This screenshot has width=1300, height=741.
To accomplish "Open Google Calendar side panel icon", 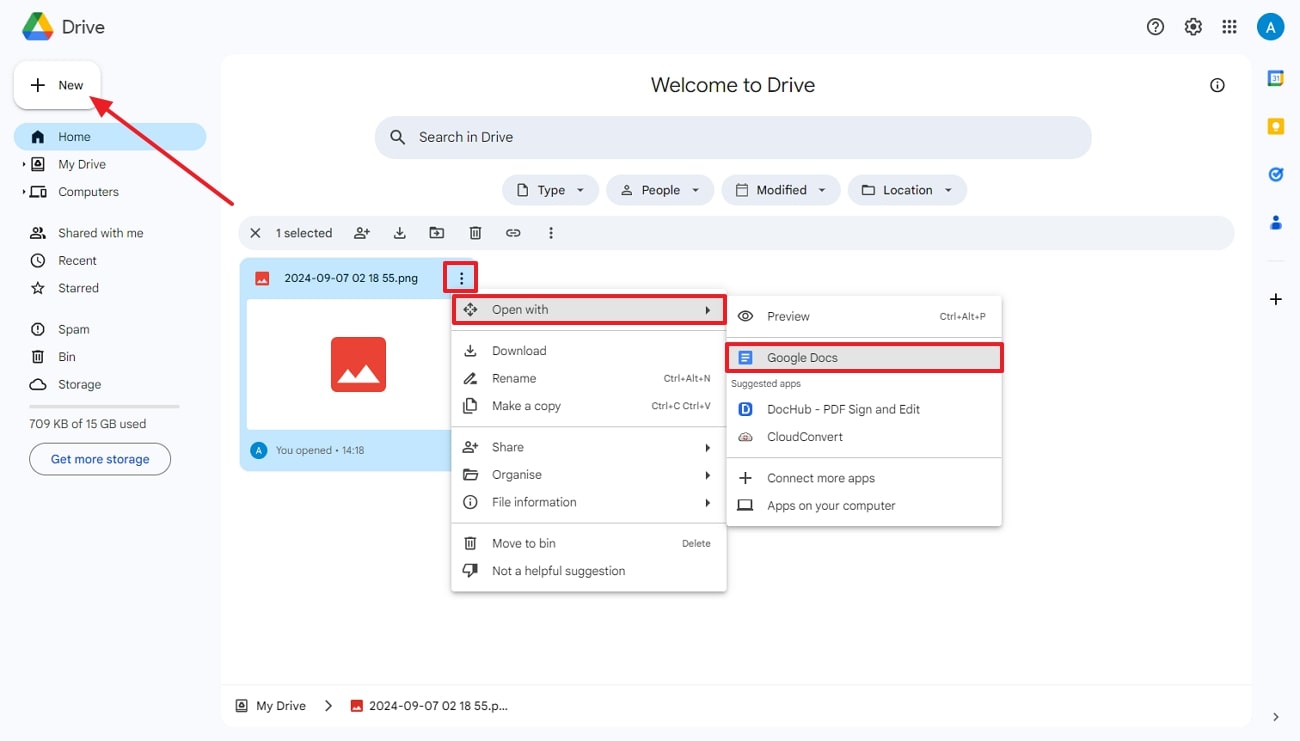I will pyautogui.click(x=1276, y=78).
